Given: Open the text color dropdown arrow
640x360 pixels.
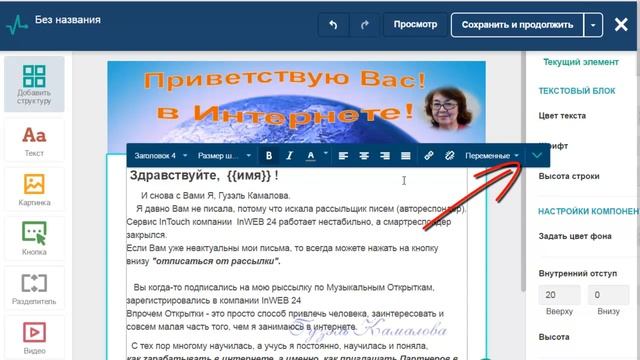Looking at the screenshot, I should (326, 153).
